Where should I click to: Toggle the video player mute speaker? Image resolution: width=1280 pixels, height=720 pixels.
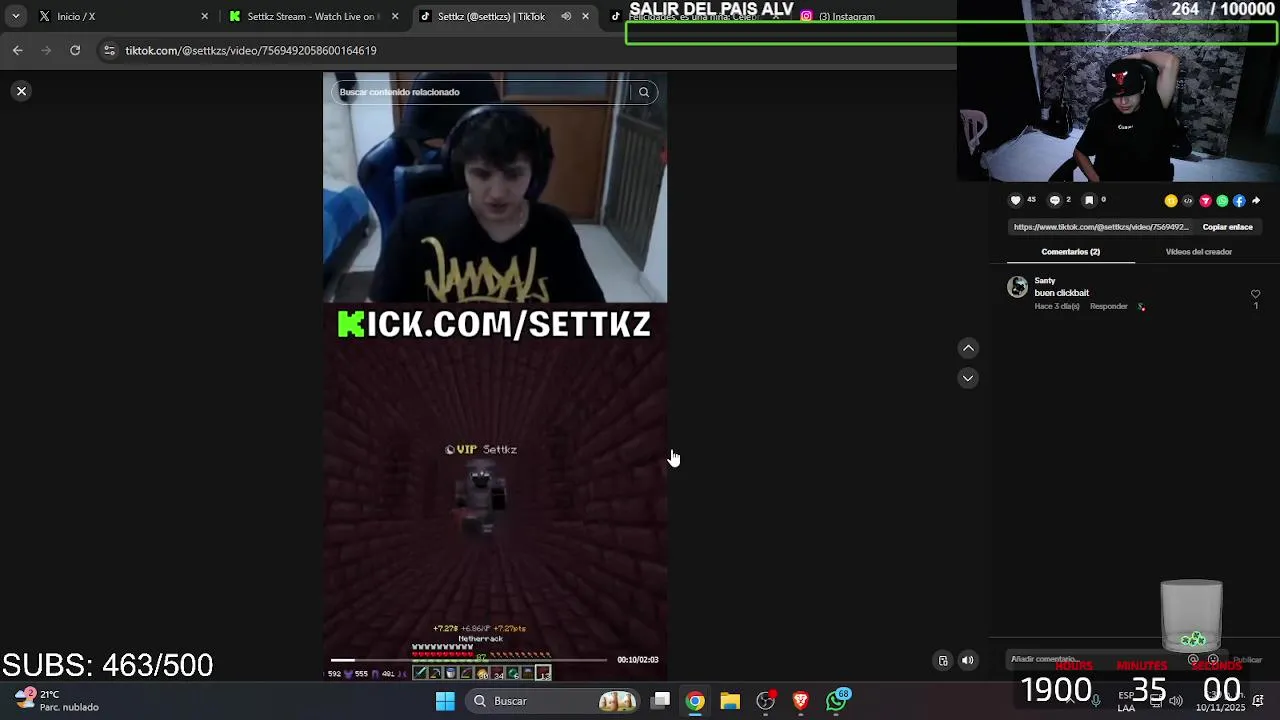click(968, 660)
